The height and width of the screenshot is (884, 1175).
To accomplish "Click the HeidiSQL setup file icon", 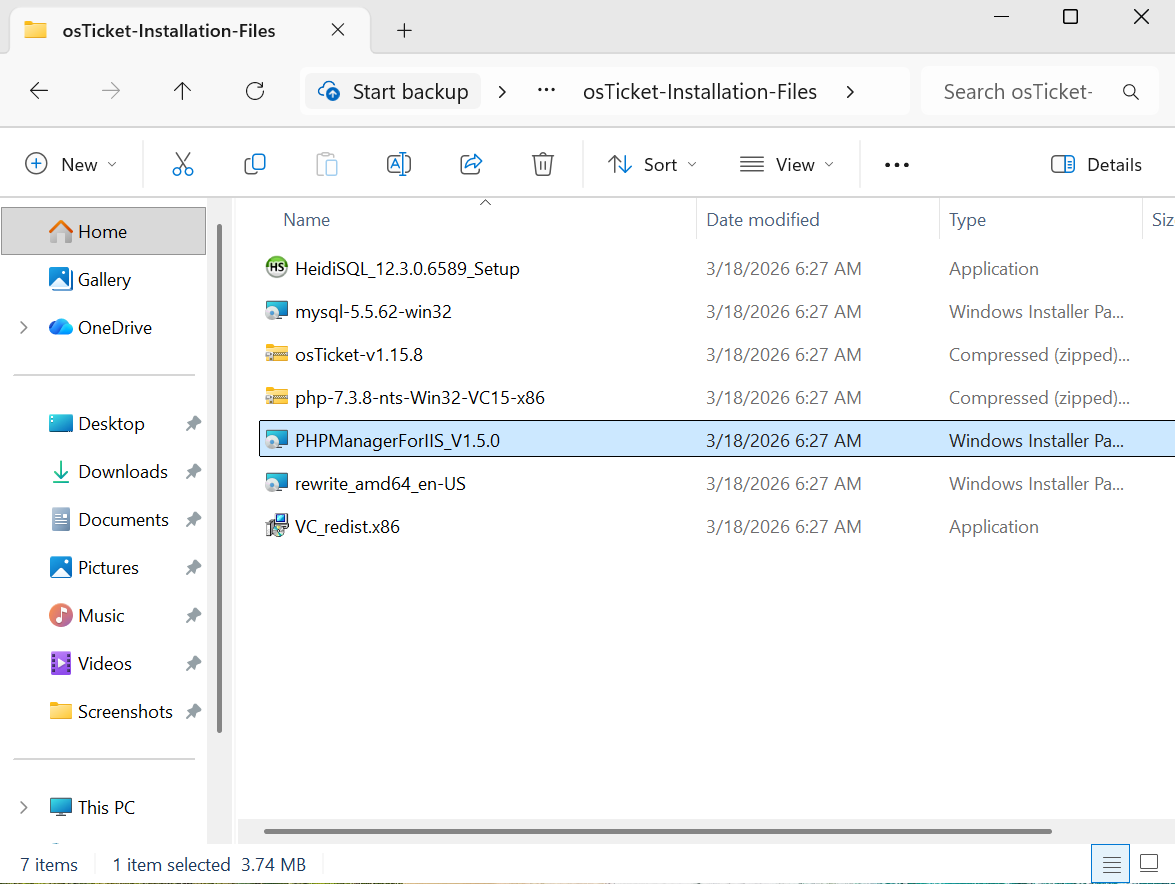I will tap(277, 267).
